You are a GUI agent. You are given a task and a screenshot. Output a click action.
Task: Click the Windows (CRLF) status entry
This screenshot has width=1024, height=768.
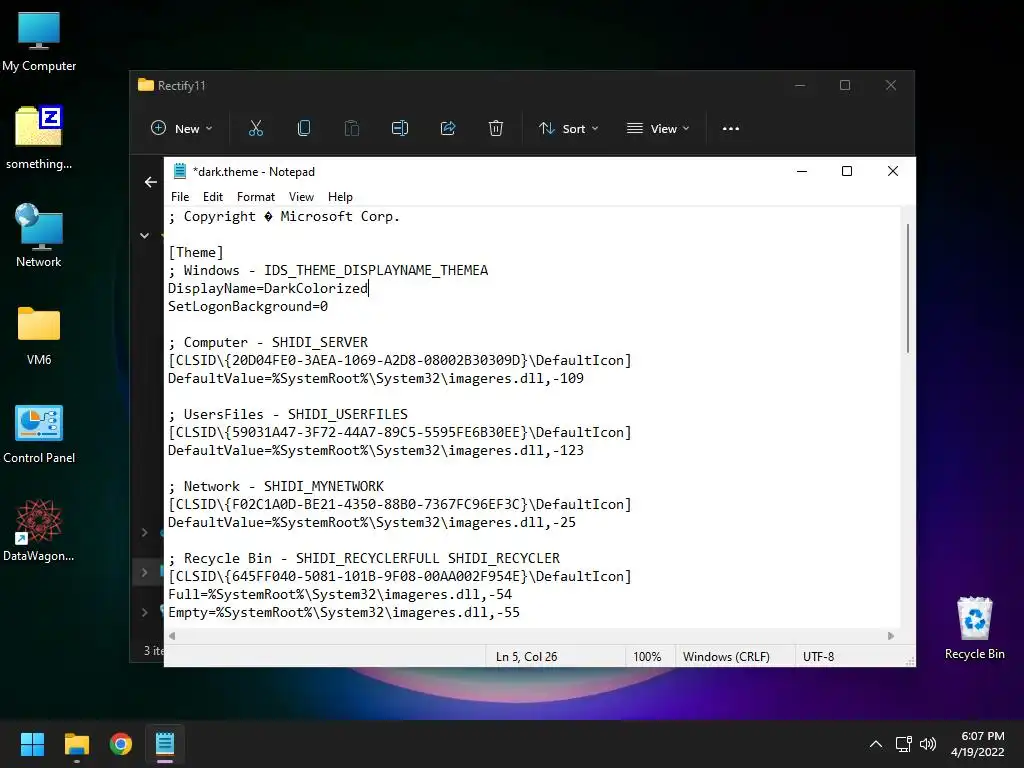726,657
